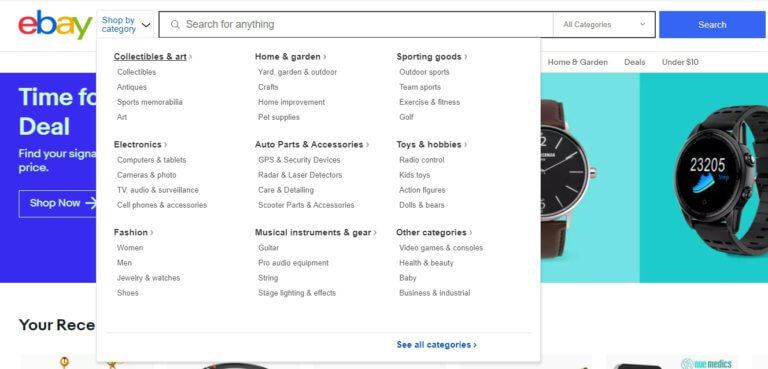This screenshot has width=768, height=369.
Task: Open the Shoes link
Action: click(127, 293)
